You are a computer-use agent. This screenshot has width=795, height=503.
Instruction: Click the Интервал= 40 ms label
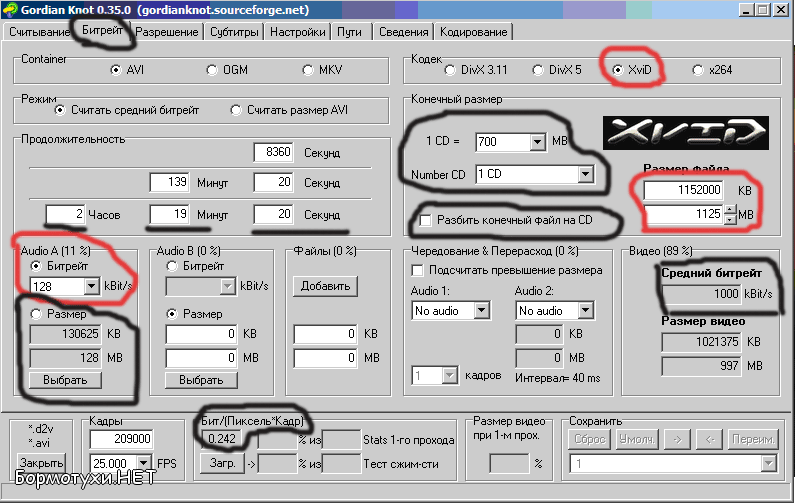tap(557, 378)
